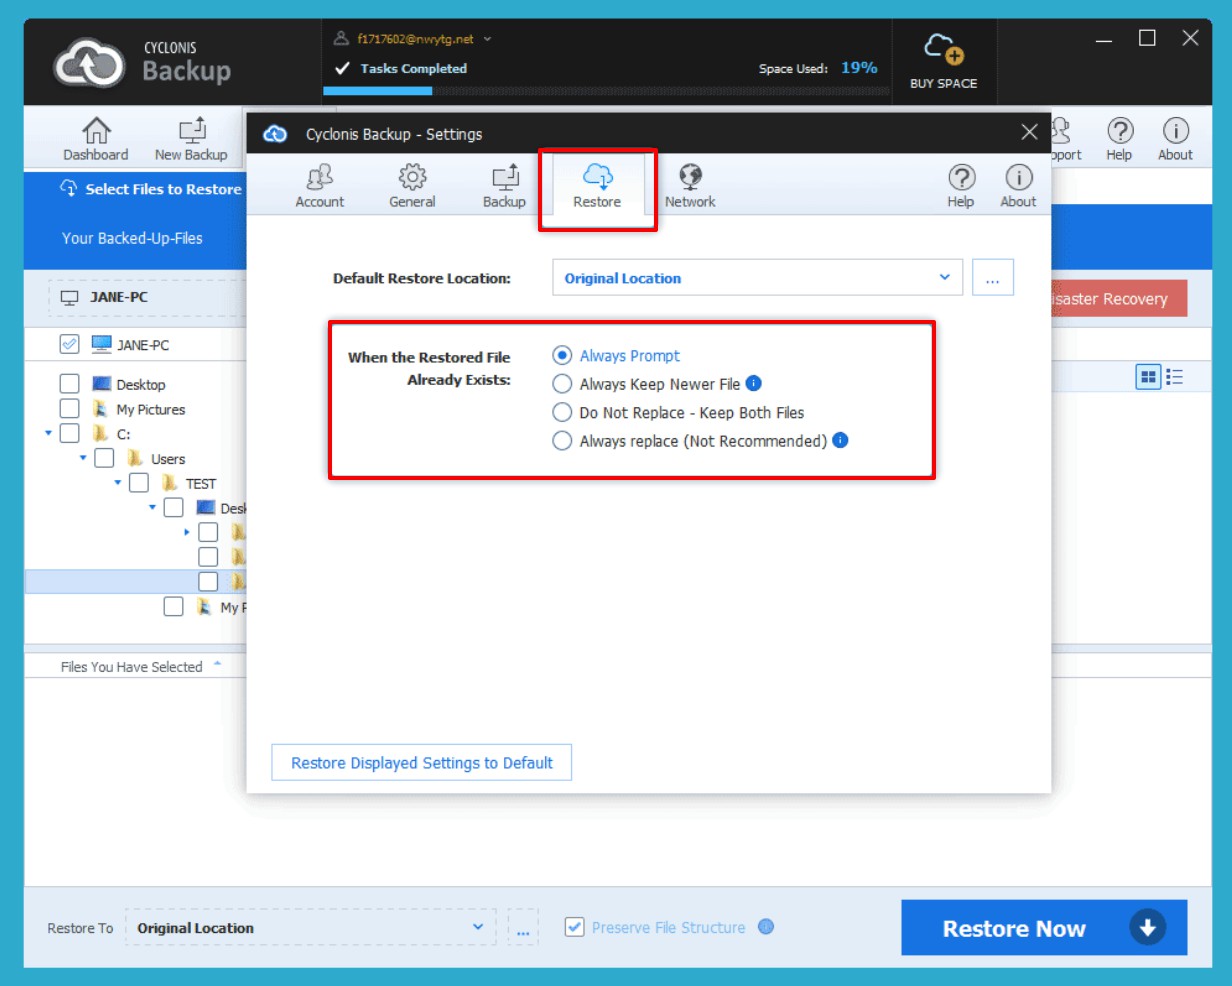Click the Buy Space cloud icon

pyautogui.click(x=943, y=50)
